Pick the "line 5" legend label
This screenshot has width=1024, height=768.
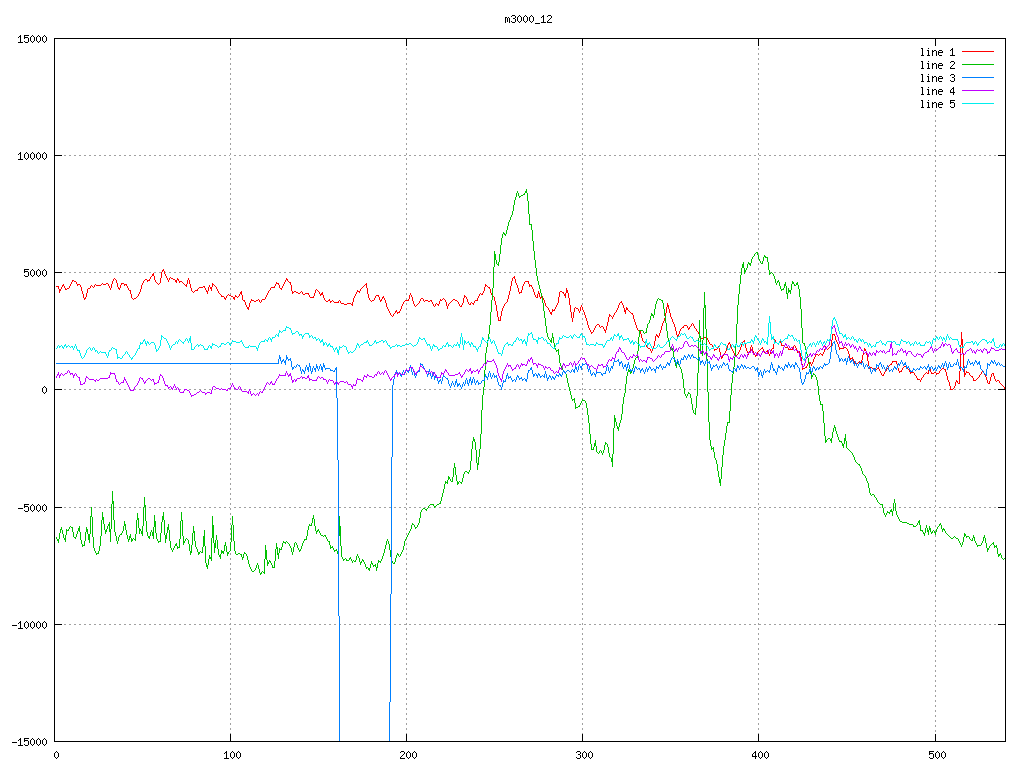(x=938, y=104)
